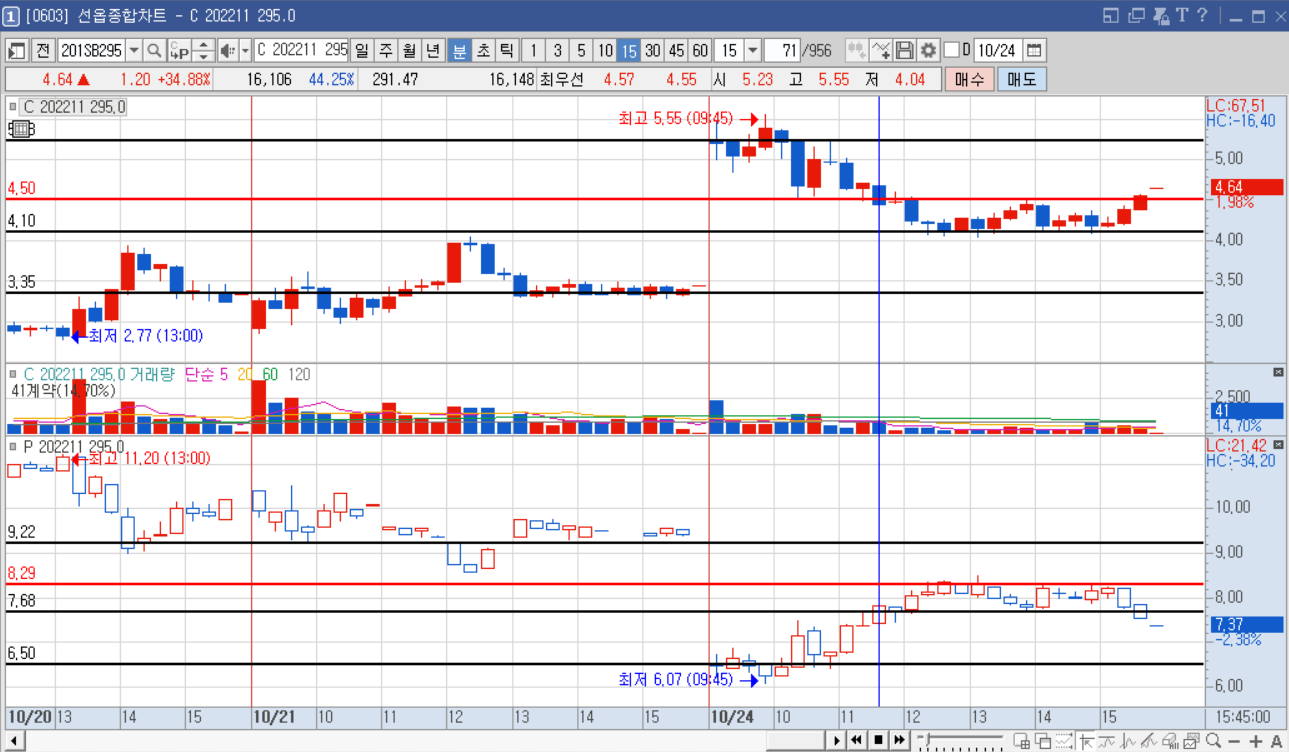Screen dimensions: 1289x752
Task: Edit the symbol code field 201SB295
Action: [x=91, y=50]
